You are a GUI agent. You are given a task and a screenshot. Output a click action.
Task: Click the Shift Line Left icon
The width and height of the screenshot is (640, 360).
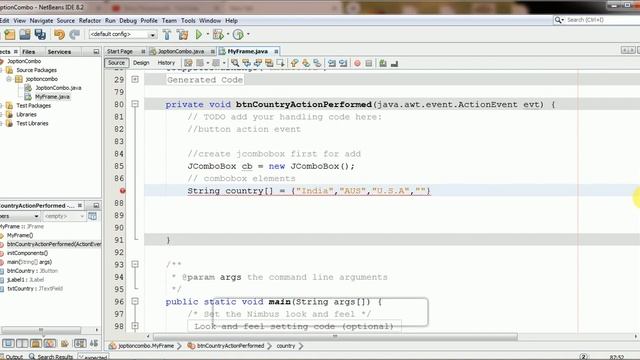click(x=332, y=63)
